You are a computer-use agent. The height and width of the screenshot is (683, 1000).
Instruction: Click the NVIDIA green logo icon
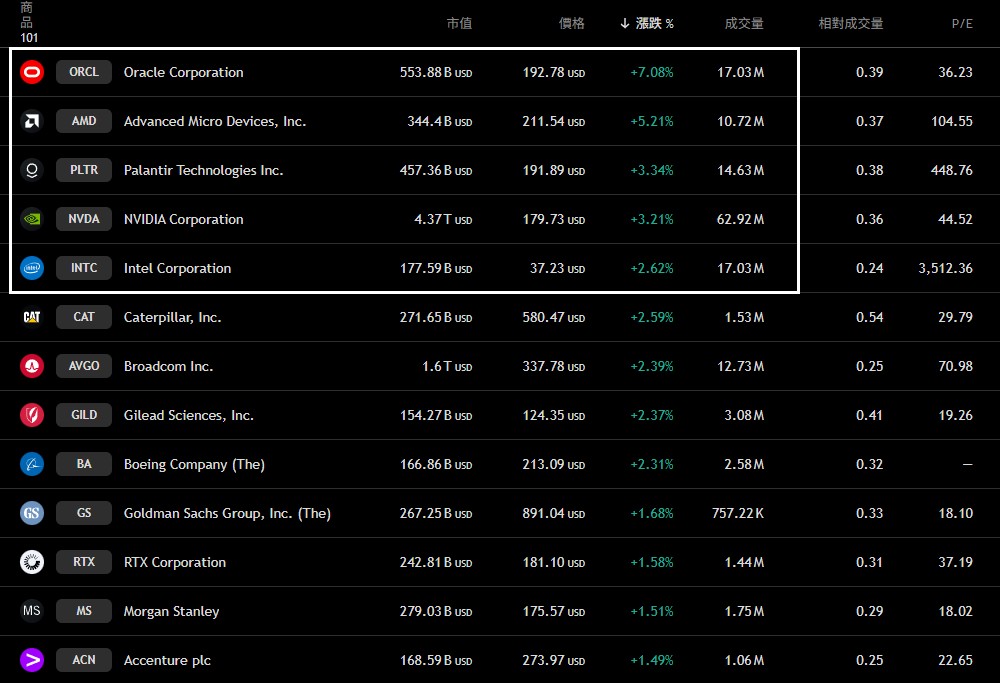pos(32,219)
